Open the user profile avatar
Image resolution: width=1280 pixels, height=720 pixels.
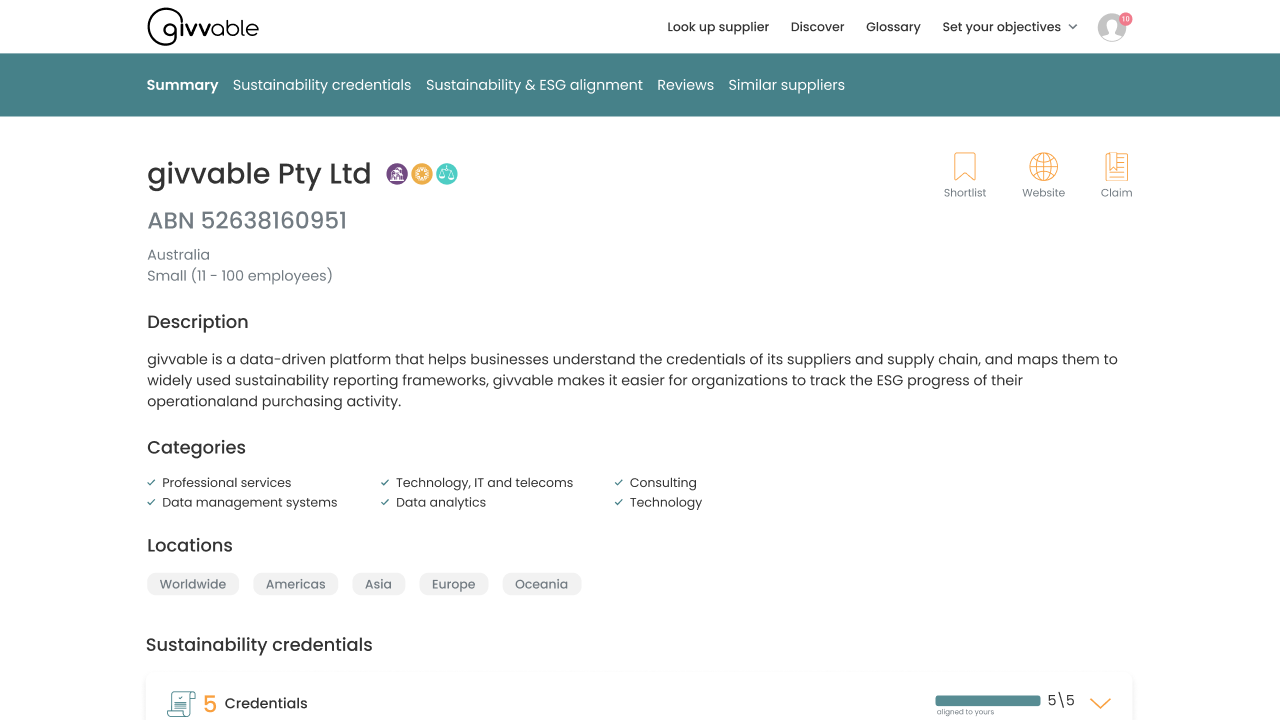[x=1112, y=27]
